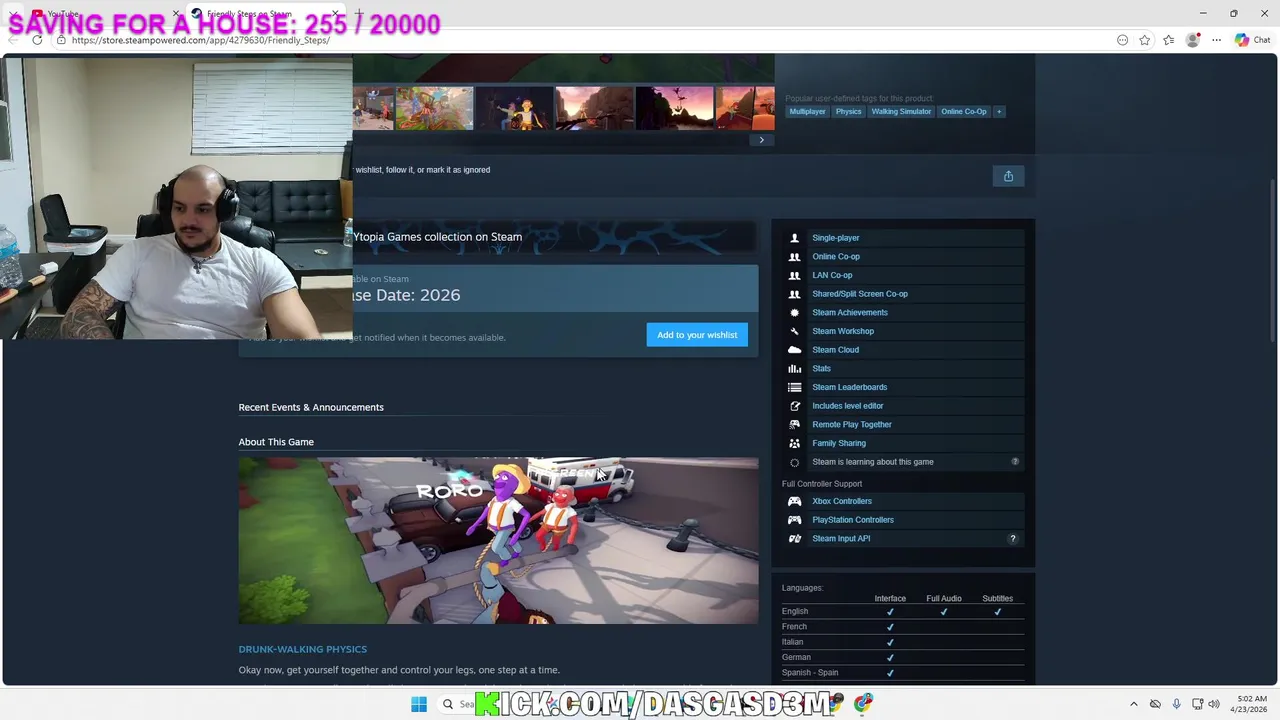Click the browser address bar URL
The height and width of the screenshot is (720, 1280).
[200, 40]
